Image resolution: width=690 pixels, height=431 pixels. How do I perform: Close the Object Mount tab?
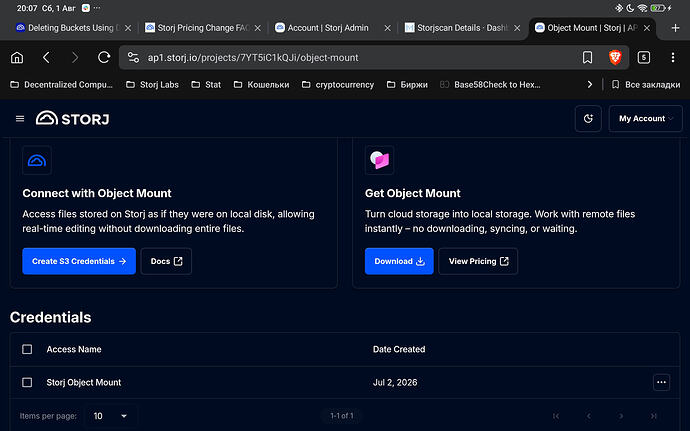tap(647, 28)
